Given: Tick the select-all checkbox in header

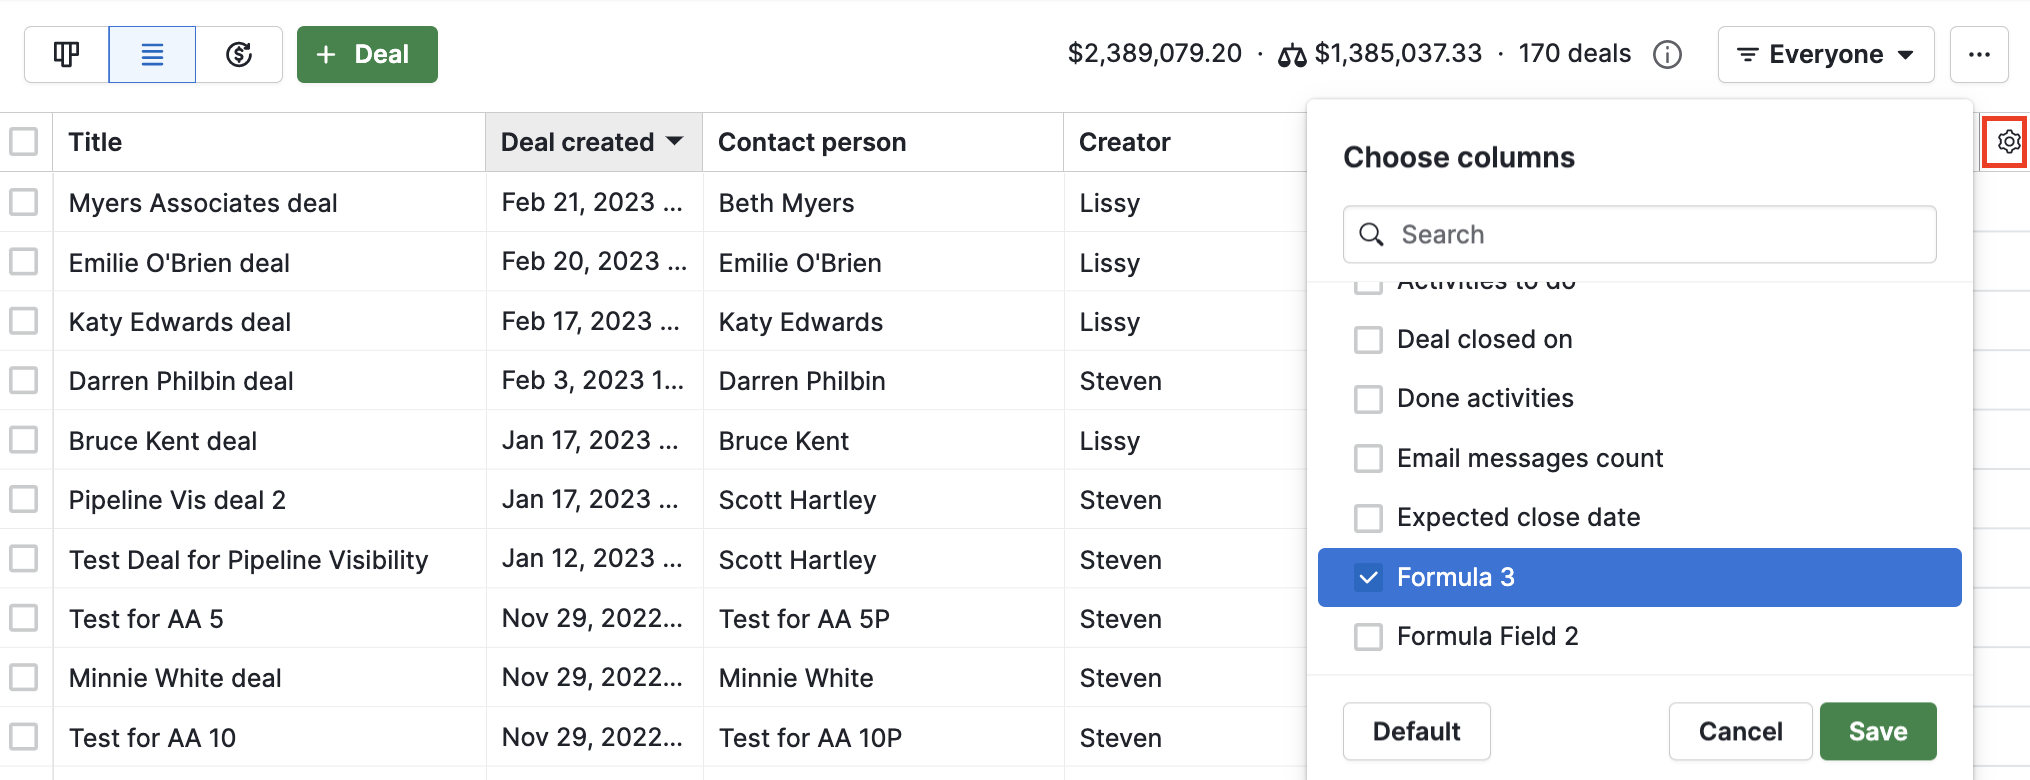Looking at the screenshot, I should [x=24, y=142].
